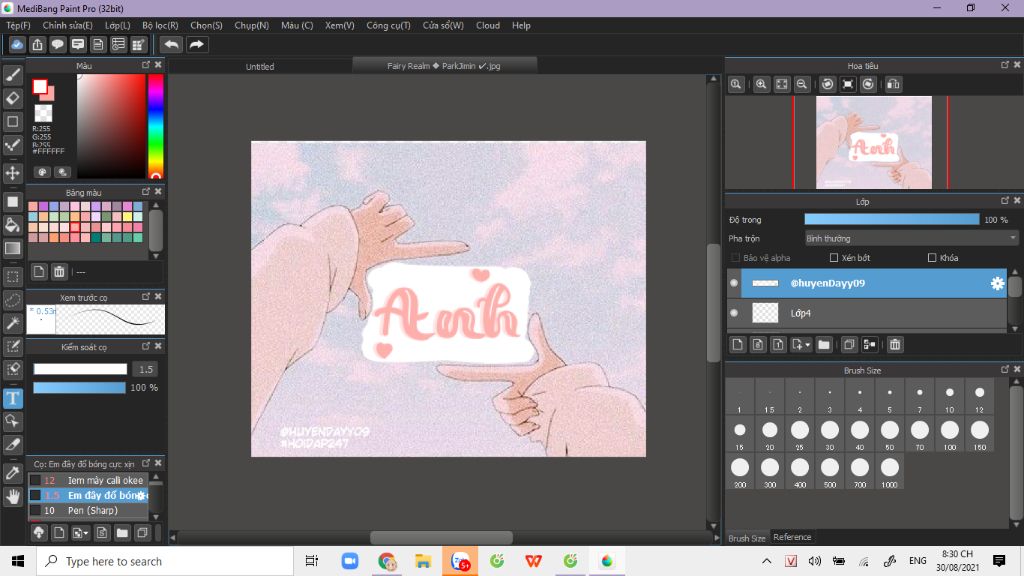Create a new folder in Layers panel
This screenshot has height=576, width=1024.
pos(824,345)
